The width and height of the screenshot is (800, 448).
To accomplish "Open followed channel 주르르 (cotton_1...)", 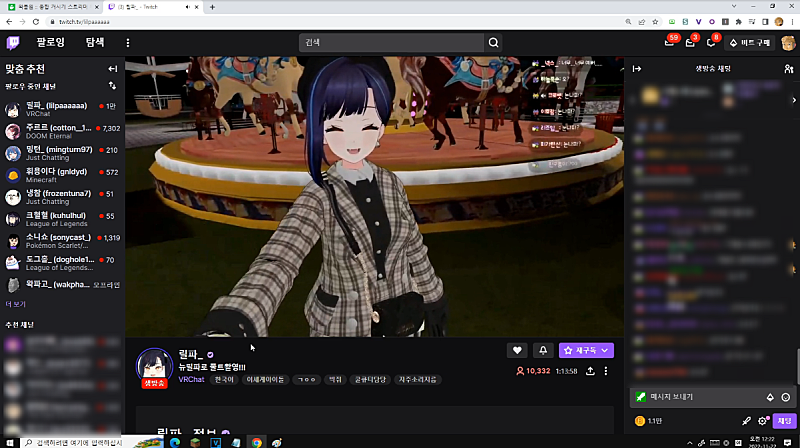I will coord(62,131).
